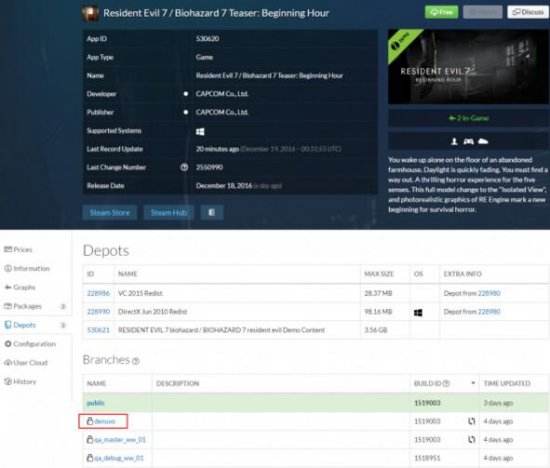Click the single-player person icon
Screen dimensions: 550x468
pos(454,141)
